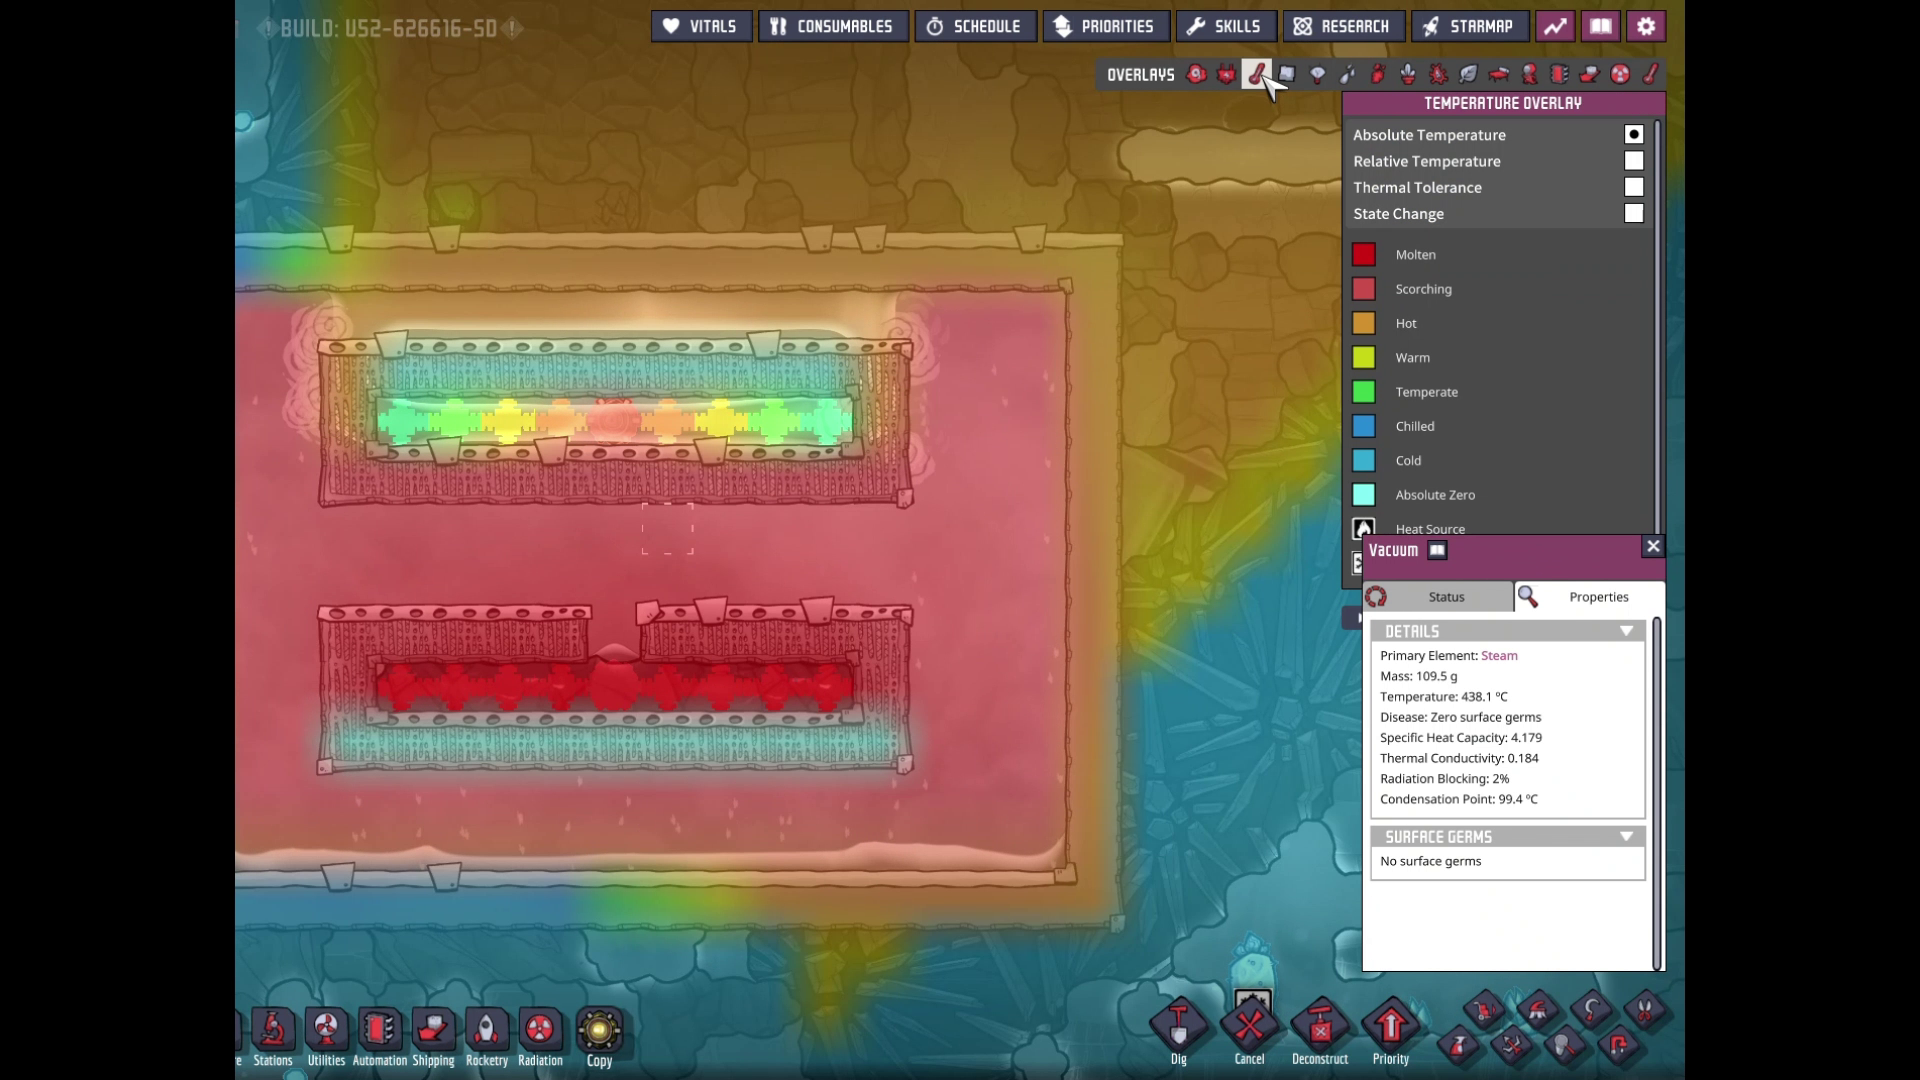Select the Empty Pipe tool
This screenshot has height=1080, width=1920.
1618,1046
